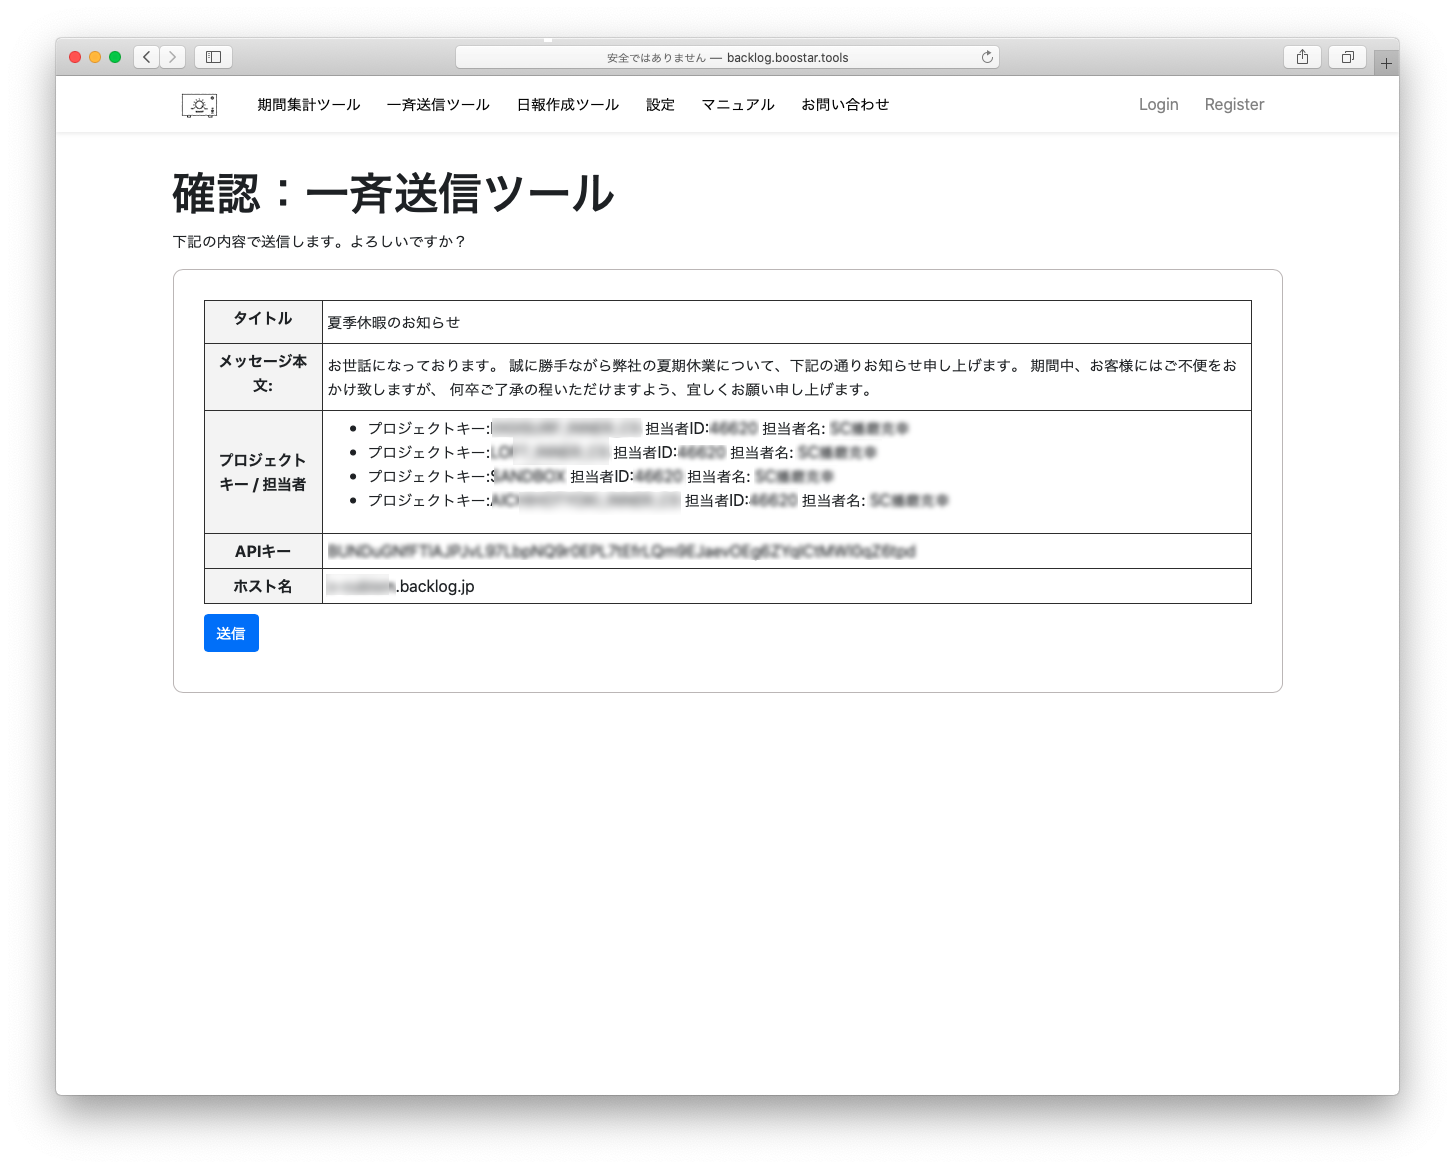Reload the page with the refresh icon
1455x1169 pixels.
coord(987,57)
